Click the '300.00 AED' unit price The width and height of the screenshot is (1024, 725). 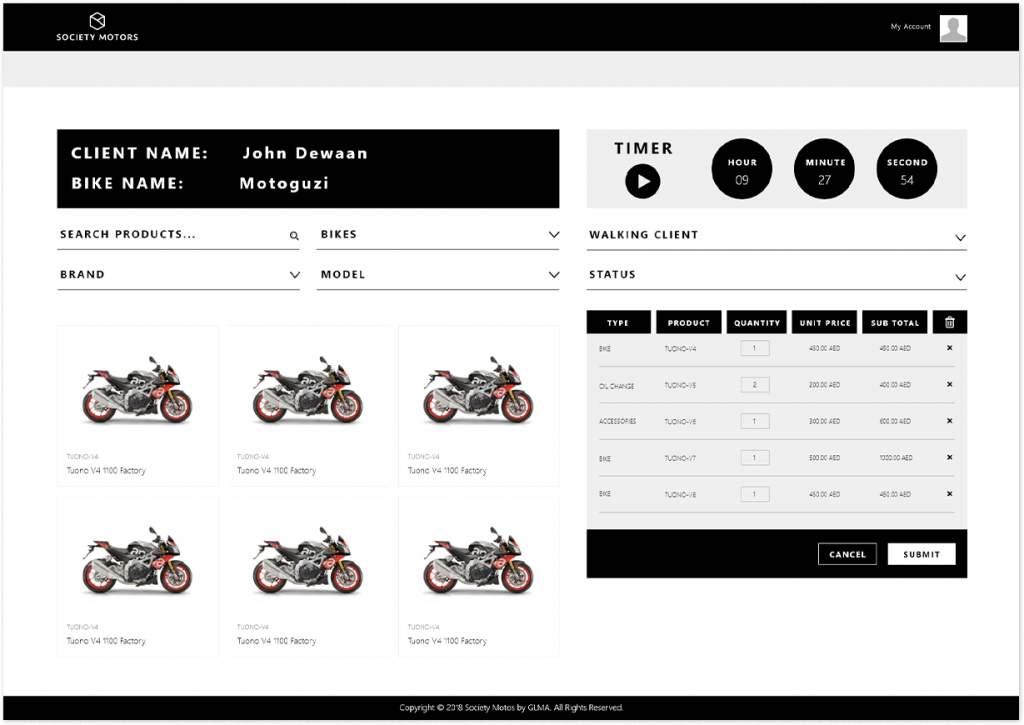click(x=825, y=421)
